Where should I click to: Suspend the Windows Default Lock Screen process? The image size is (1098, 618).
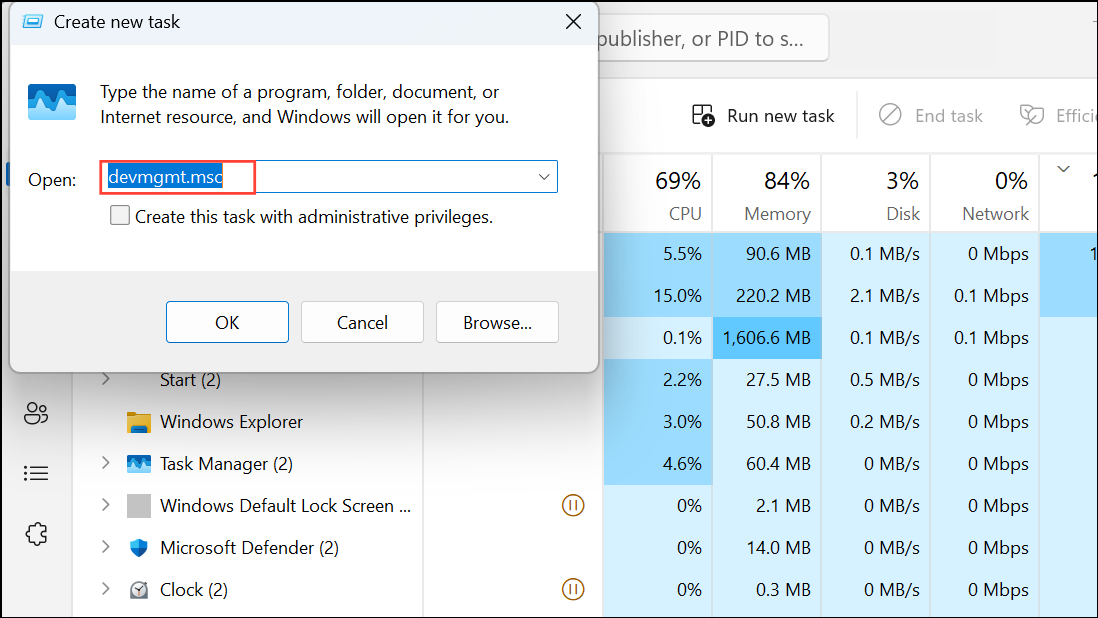tap(573, 505)
